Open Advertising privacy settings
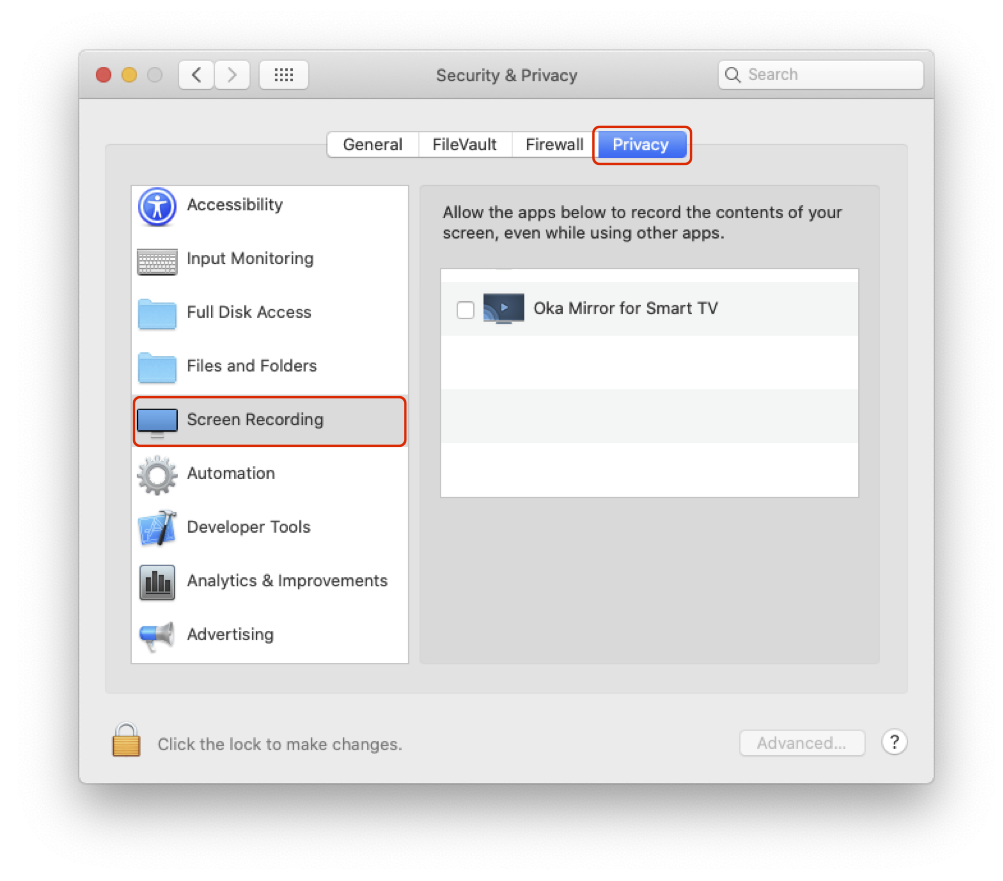The width and height of the screenshot is (1003, 881). (x=157, y=634)
